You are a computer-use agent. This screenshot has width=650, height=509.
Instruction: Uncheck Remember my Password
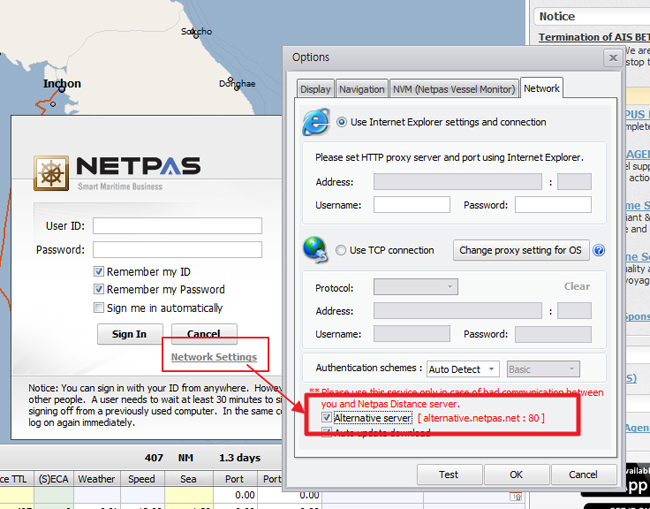[x=98, y=289]
